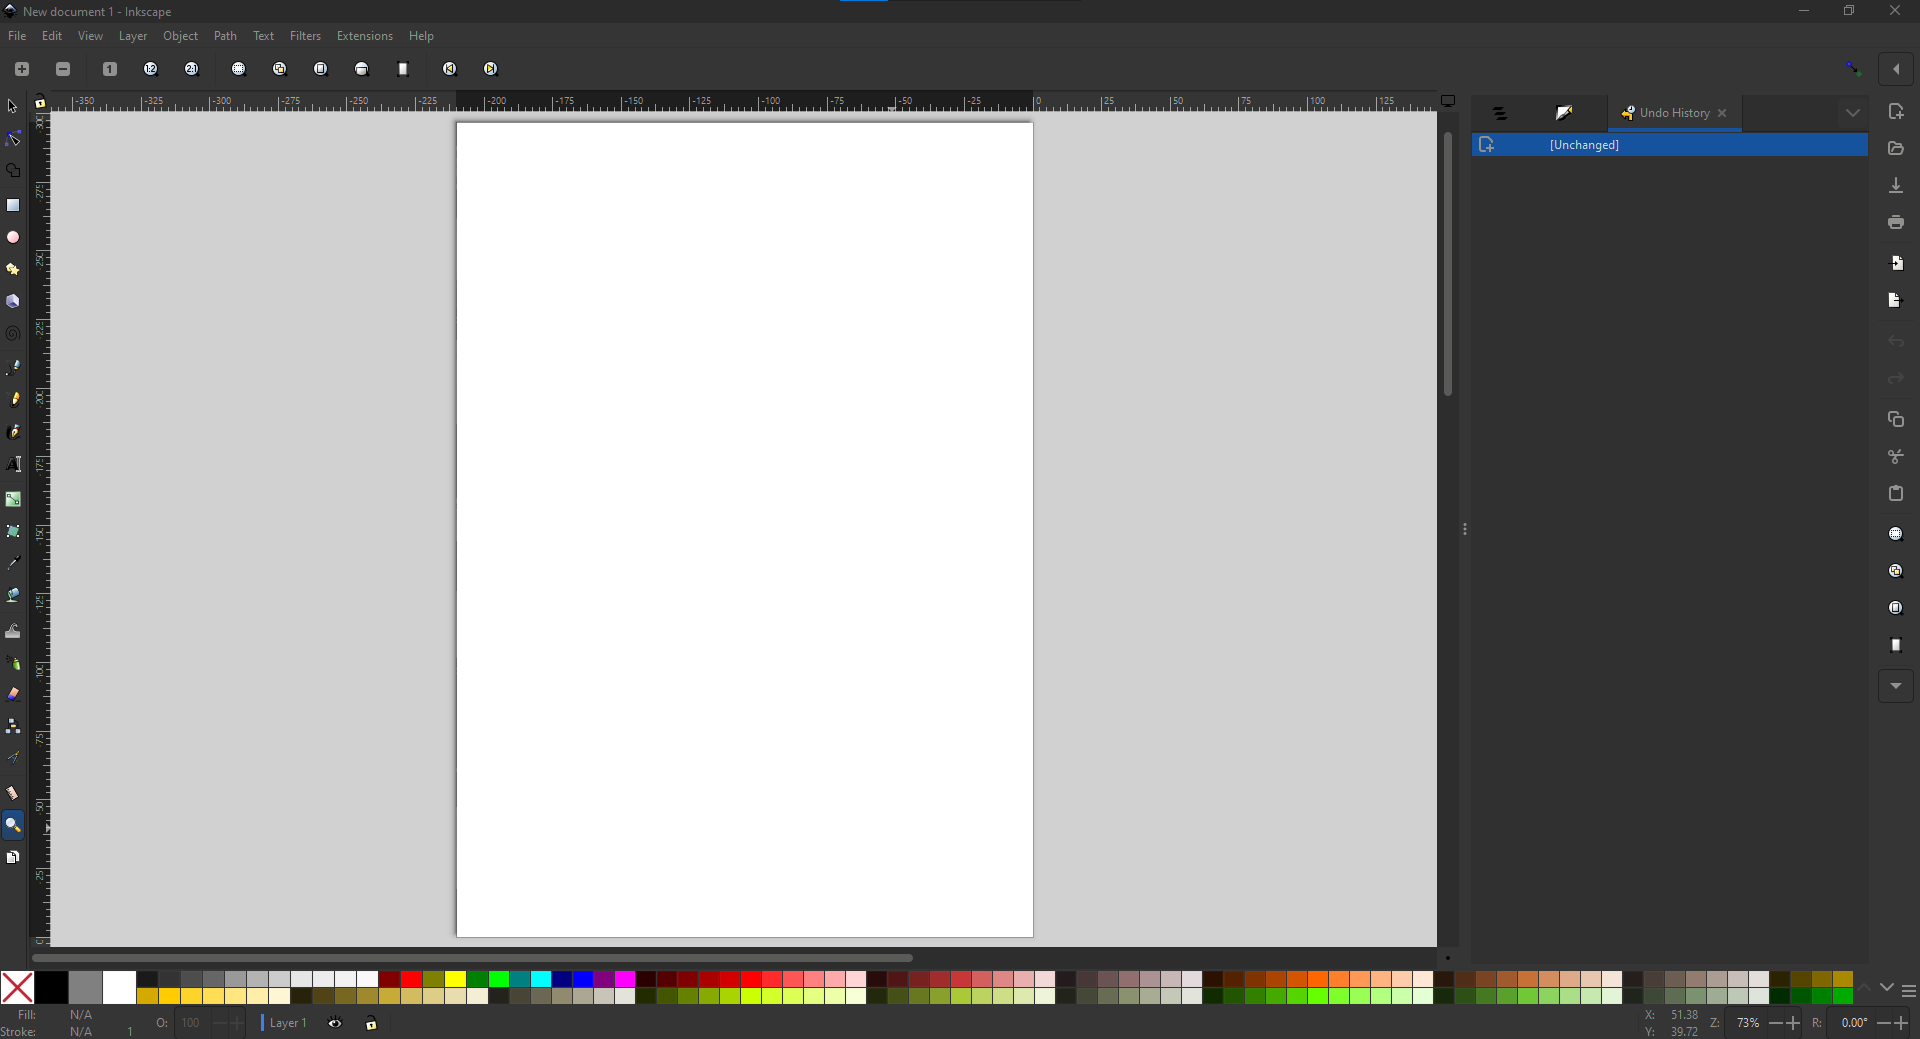Go to previous zoom level
1920x1039 pixels.
450,69
